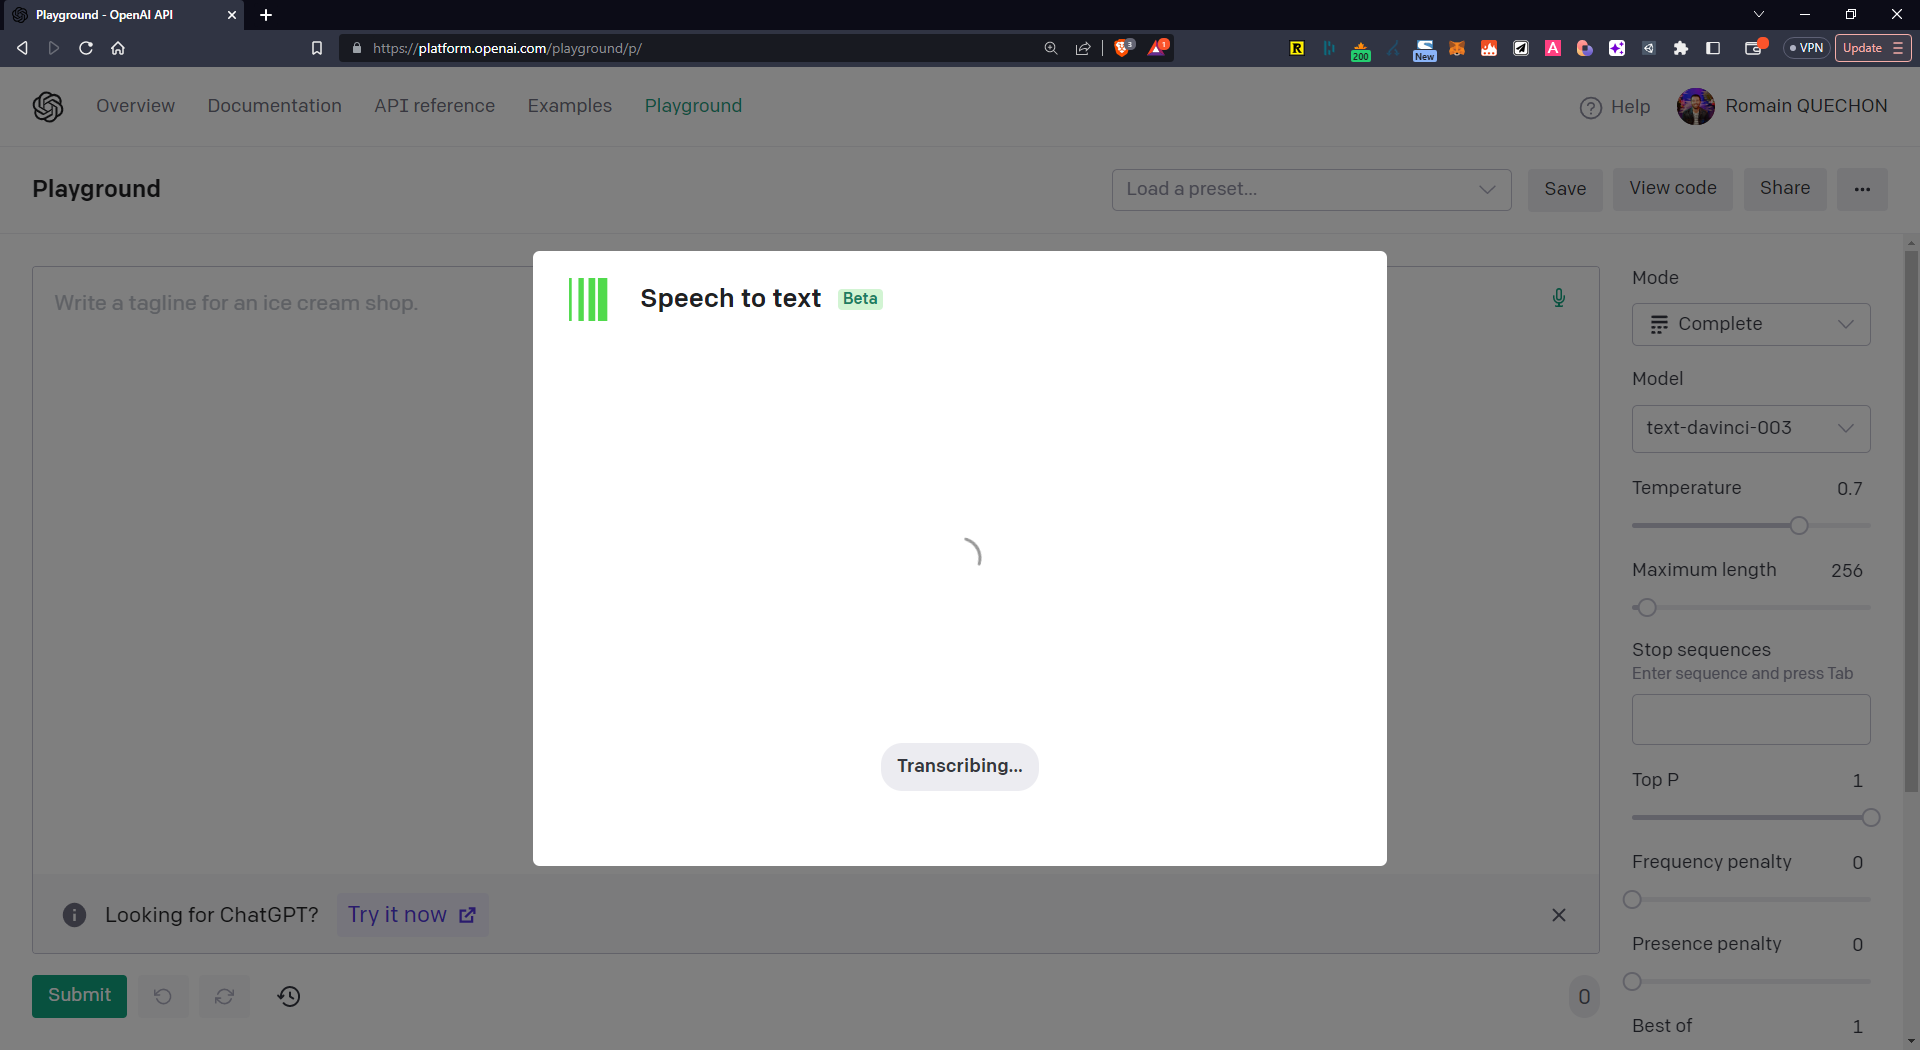This screenshot has width=1920, height=1050.
Task: Open the browser extensions puzzle icon
Action: click(1681, 48)
